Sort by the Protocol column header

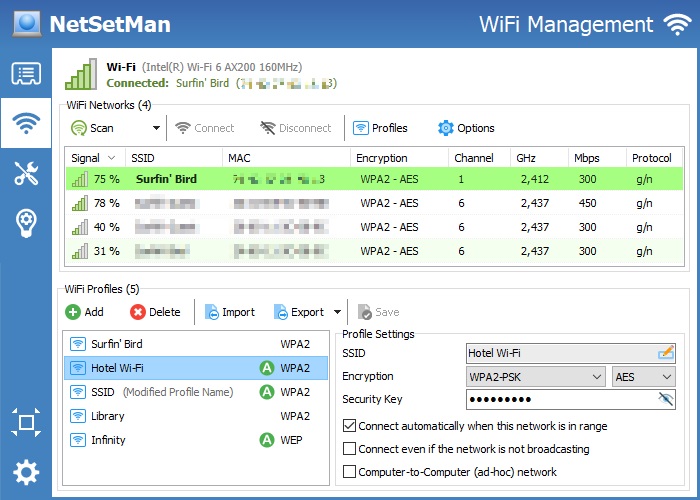tap(654, 158)
